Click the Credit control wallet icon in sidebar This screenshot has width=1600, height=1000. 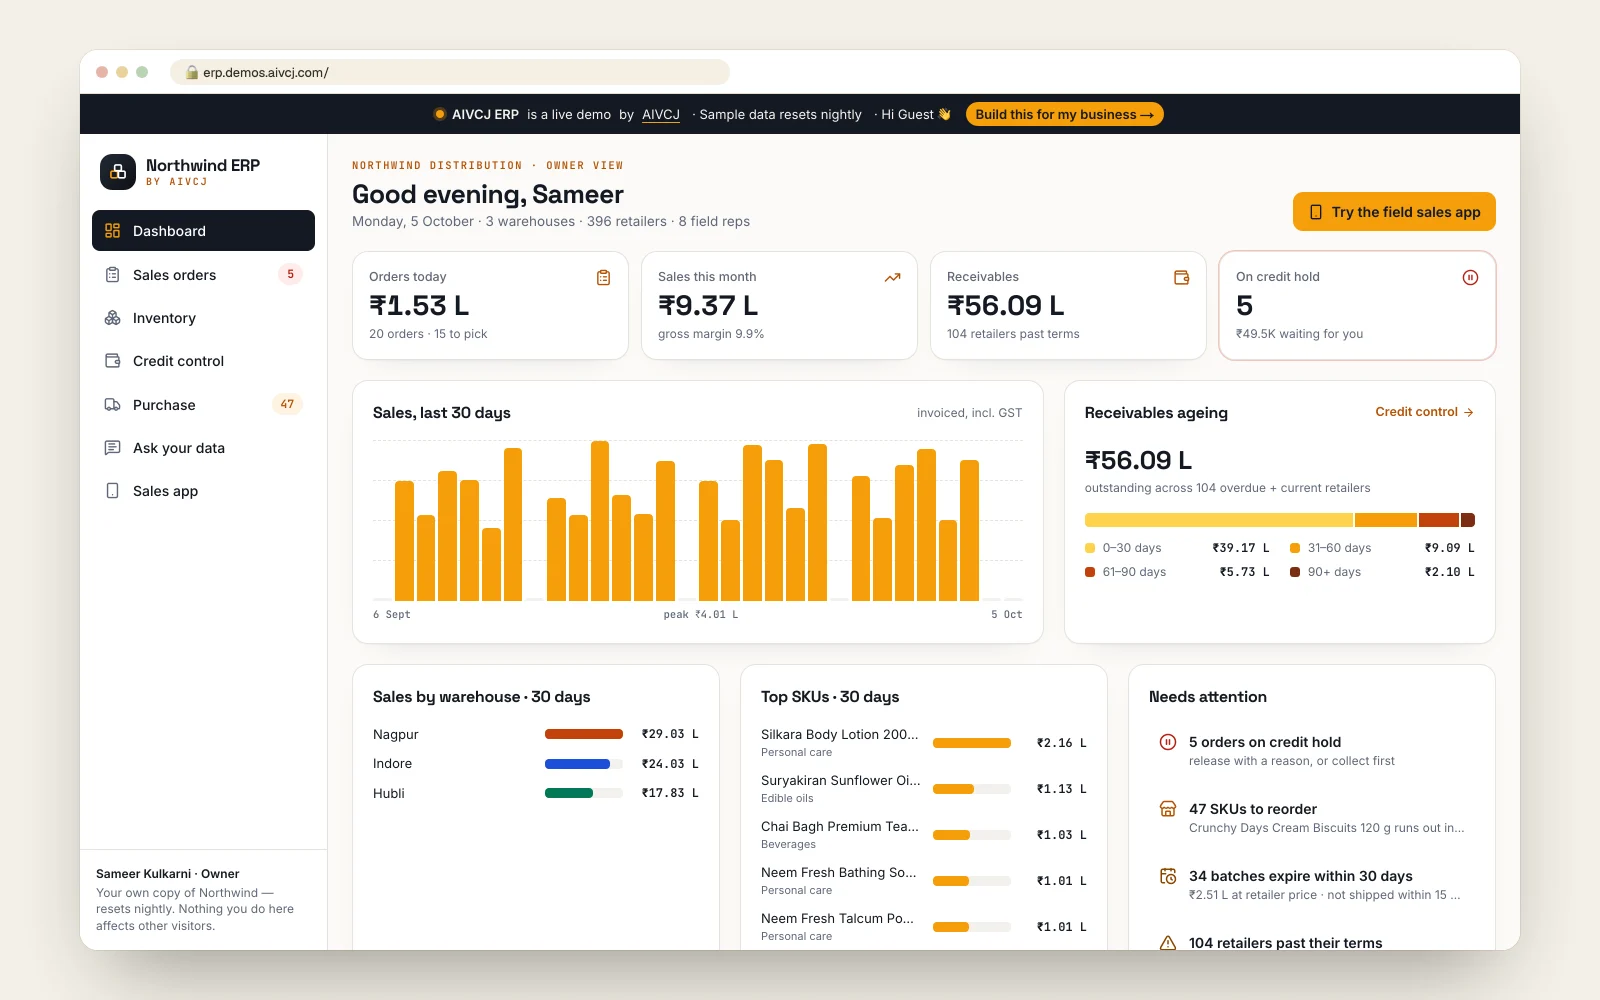[x=112, y=361]
